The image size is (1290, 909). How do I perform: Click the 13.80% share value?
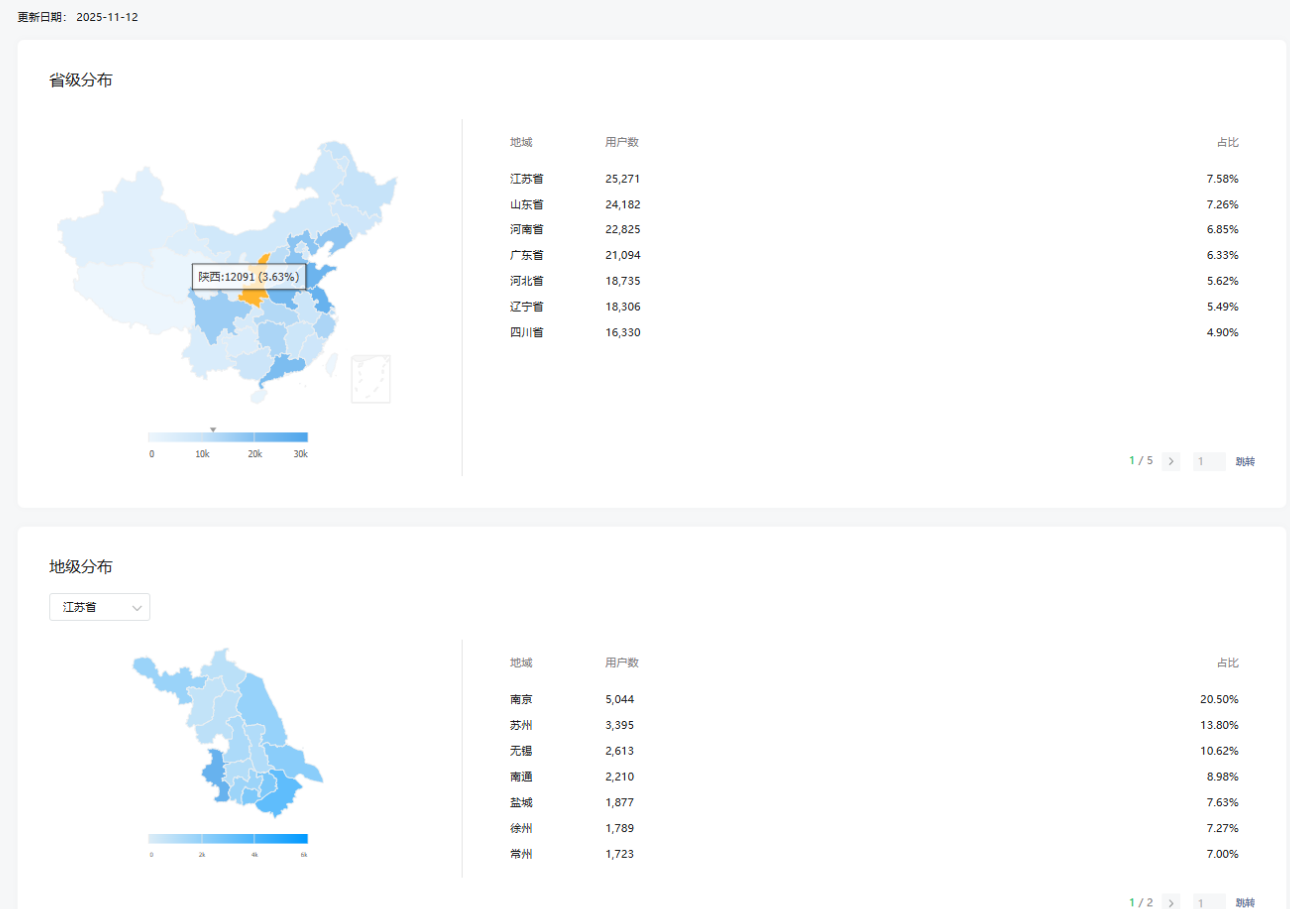click(1220, 725)
